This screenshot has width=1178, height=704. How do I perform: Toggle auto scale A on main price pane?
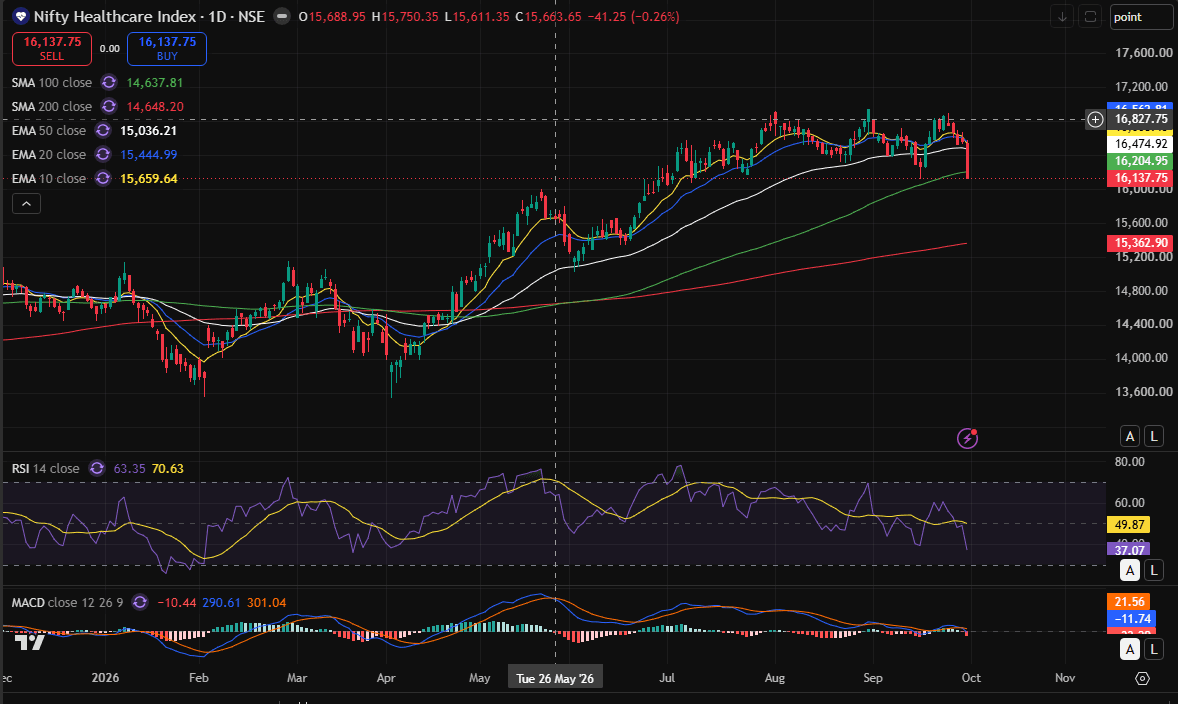click(1130, 436)
